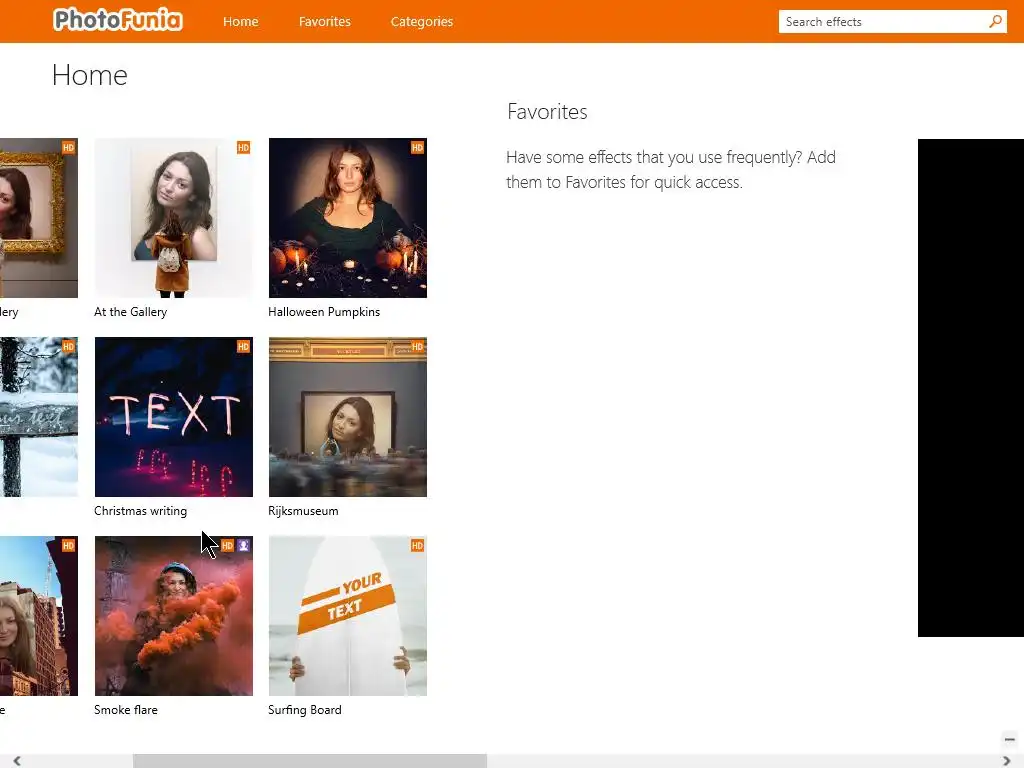Click the "At the Gallery" label
Screen dimensions: 1024x768
[x=131, y=312]
